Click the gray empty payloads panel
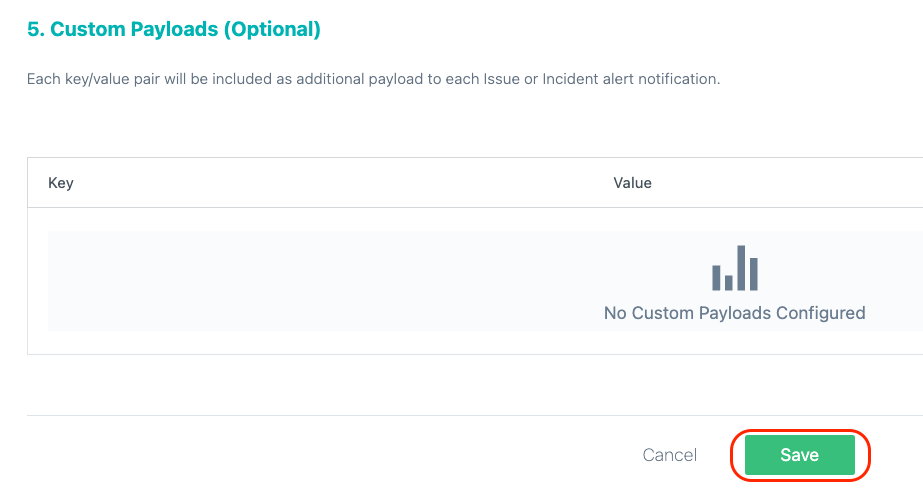The width and height of the screenshot is (923, 493). click(485, 281)
